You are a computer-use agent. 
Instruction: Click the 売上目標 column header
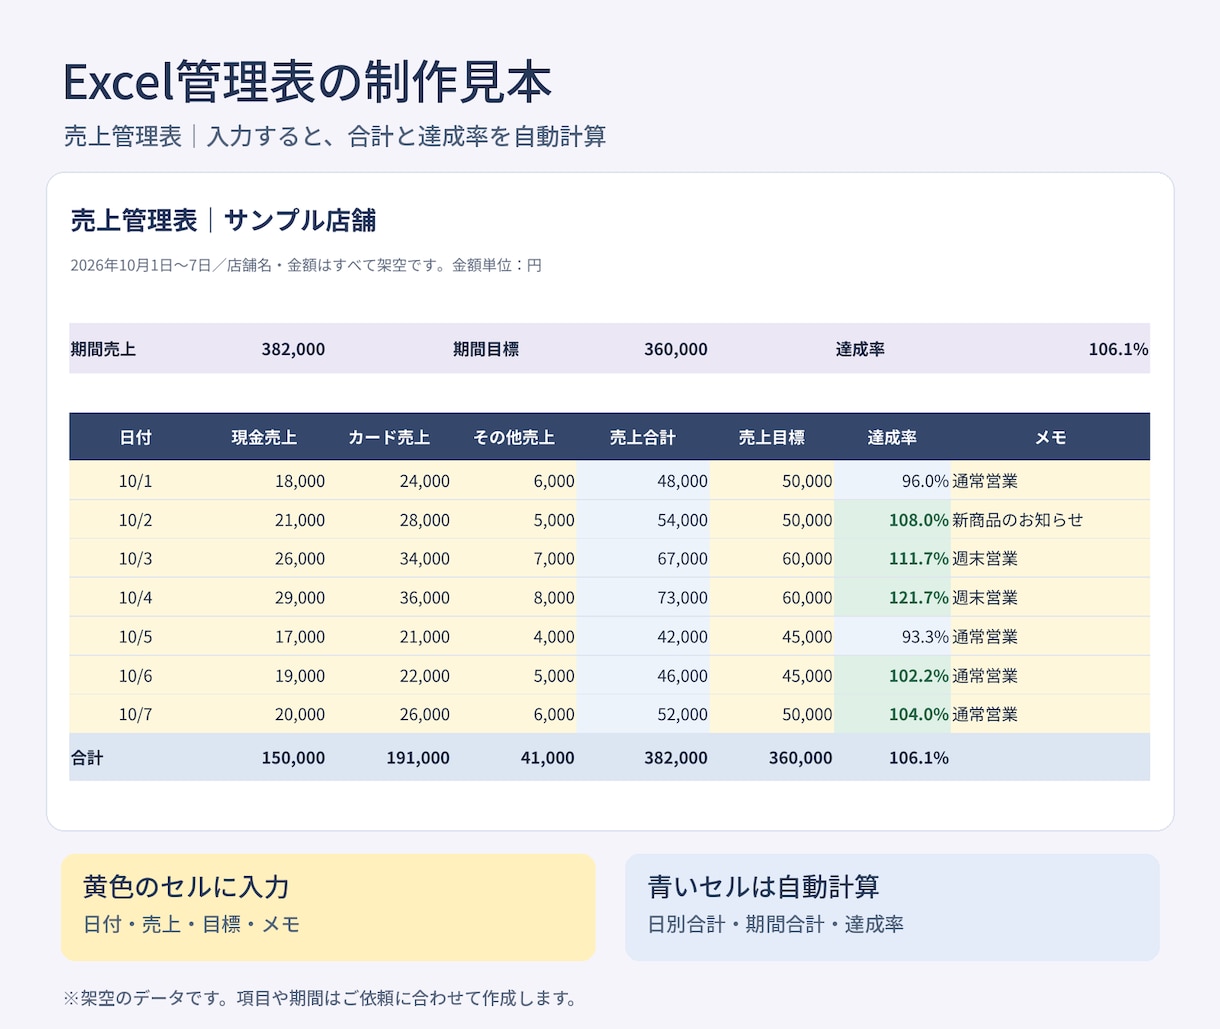pos(772,437)
